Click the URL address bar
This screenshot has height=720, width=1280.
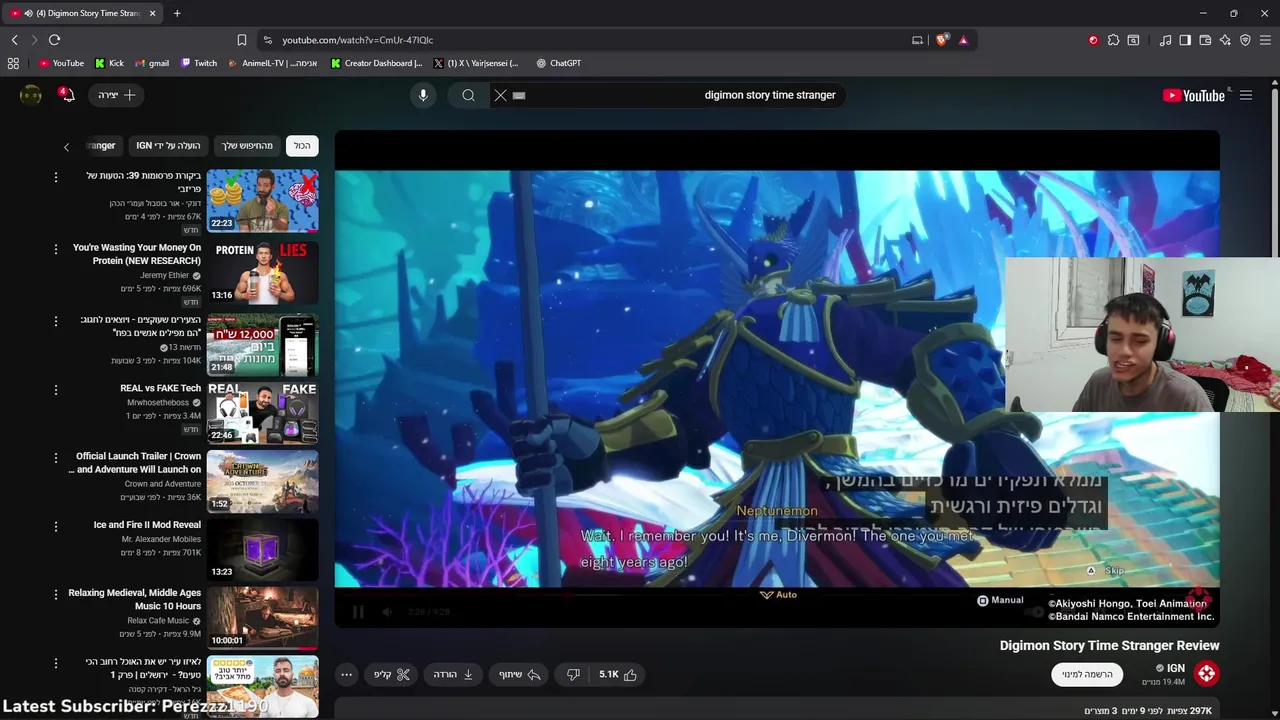(x=590, y=40)
